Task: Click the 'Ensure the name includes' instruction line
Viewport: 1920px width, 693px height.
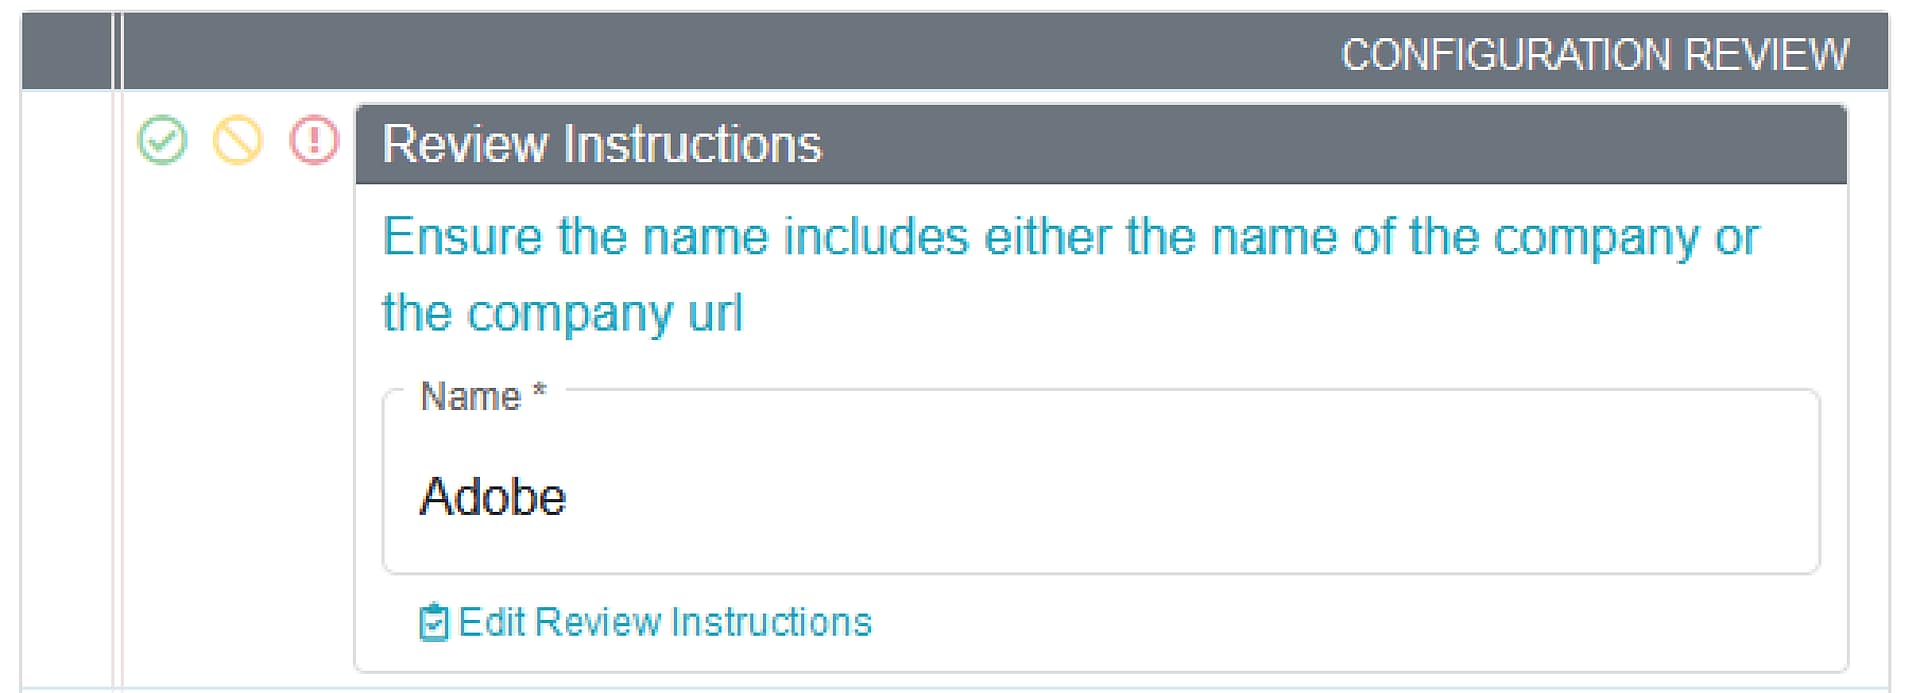Action: pos(1070,238)
